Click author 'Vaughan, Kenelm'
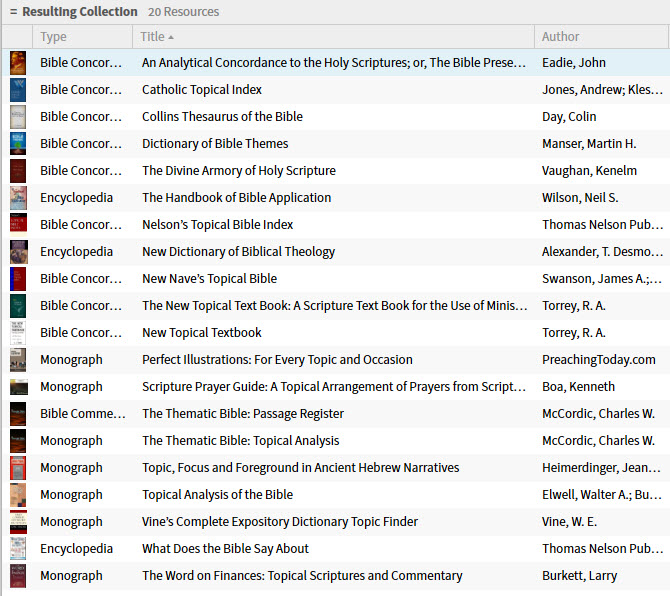The width and height of the screenshot is (670, 596). click(590, 171)
